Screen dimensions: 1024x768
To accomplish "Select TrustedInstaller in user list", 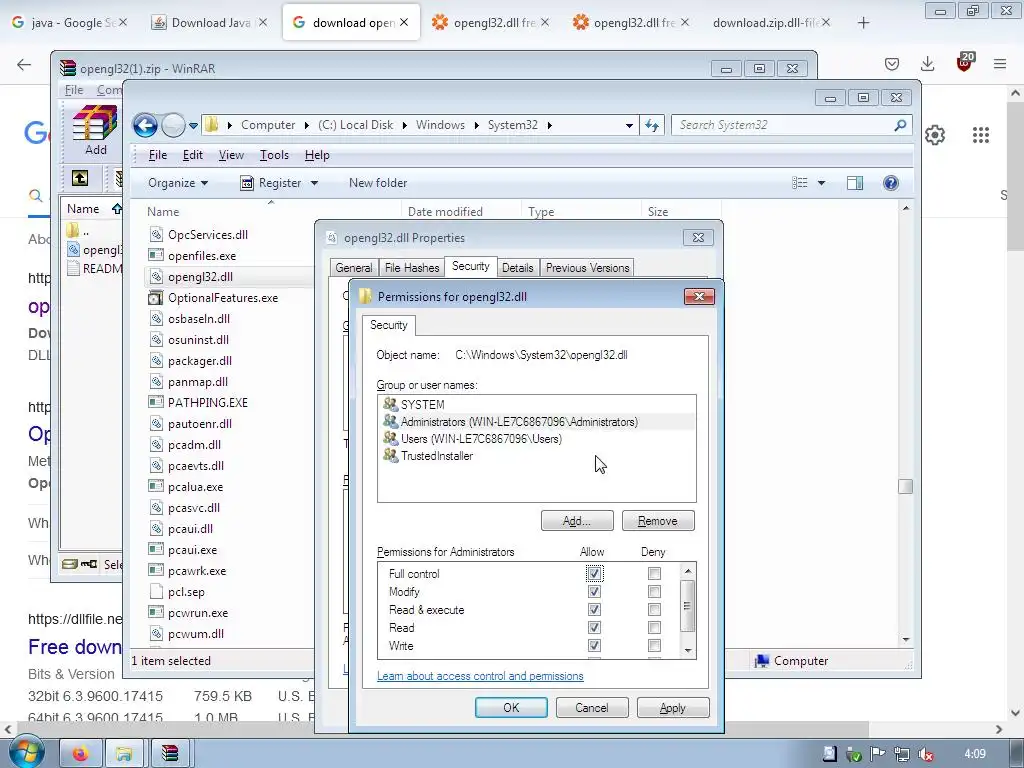I will point(436,456).
